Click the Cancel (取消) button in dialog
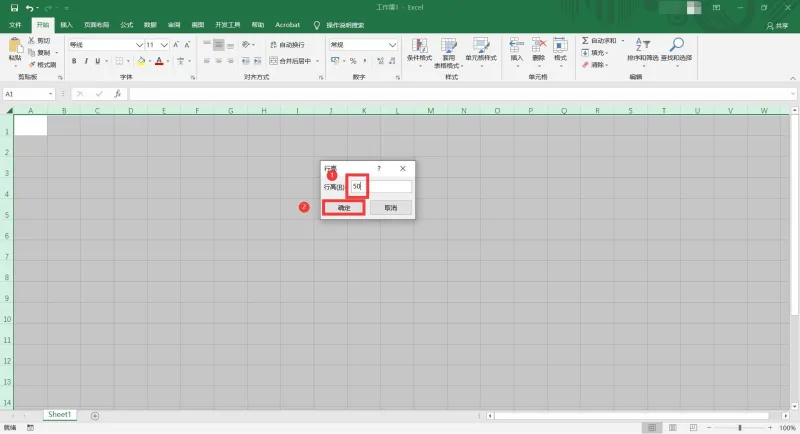 click(x=391, y=208)
